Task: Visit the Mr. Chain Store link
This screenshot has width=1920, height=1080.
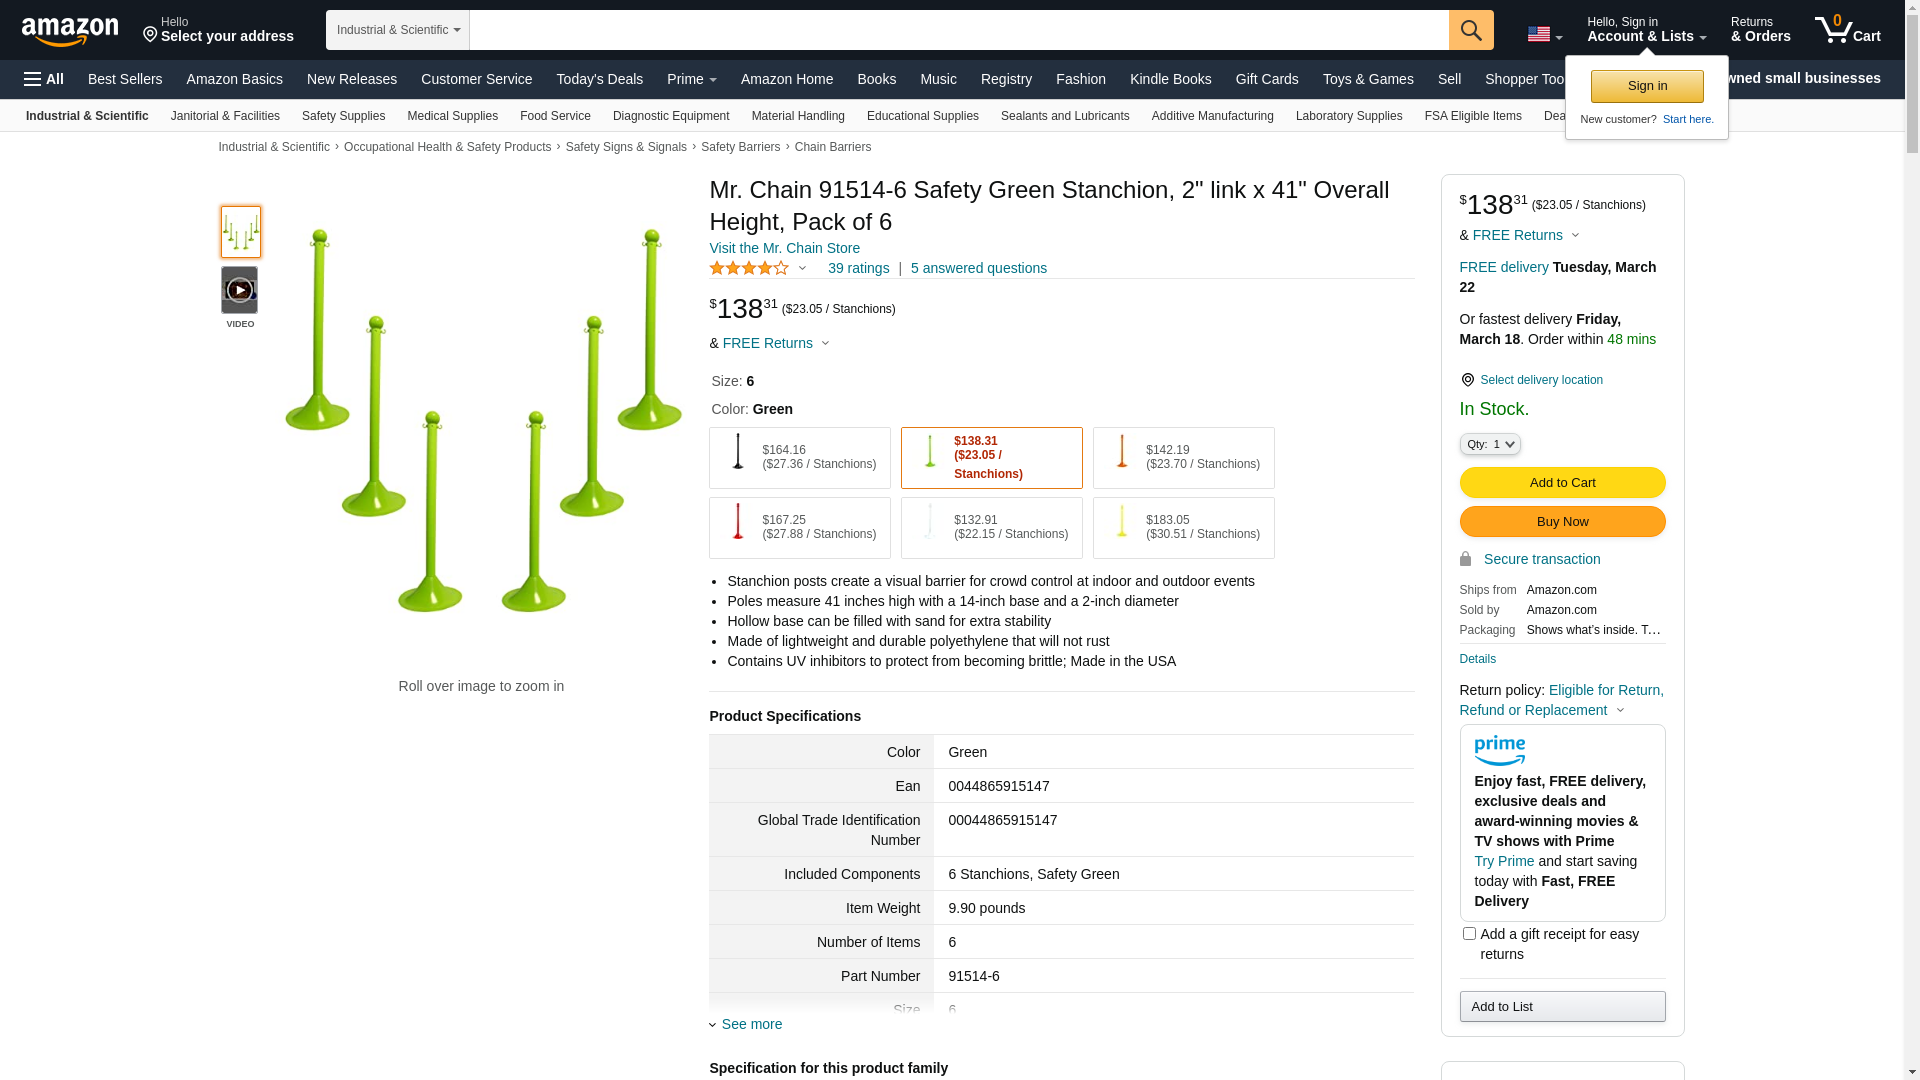Action: (x=784, y=248)
